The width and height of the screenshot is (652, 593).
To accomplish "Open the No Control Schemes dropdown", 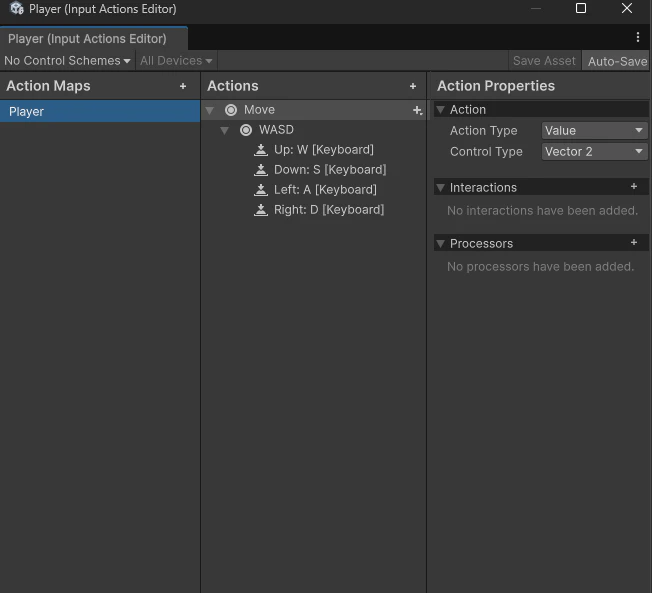I will (67, 61).
